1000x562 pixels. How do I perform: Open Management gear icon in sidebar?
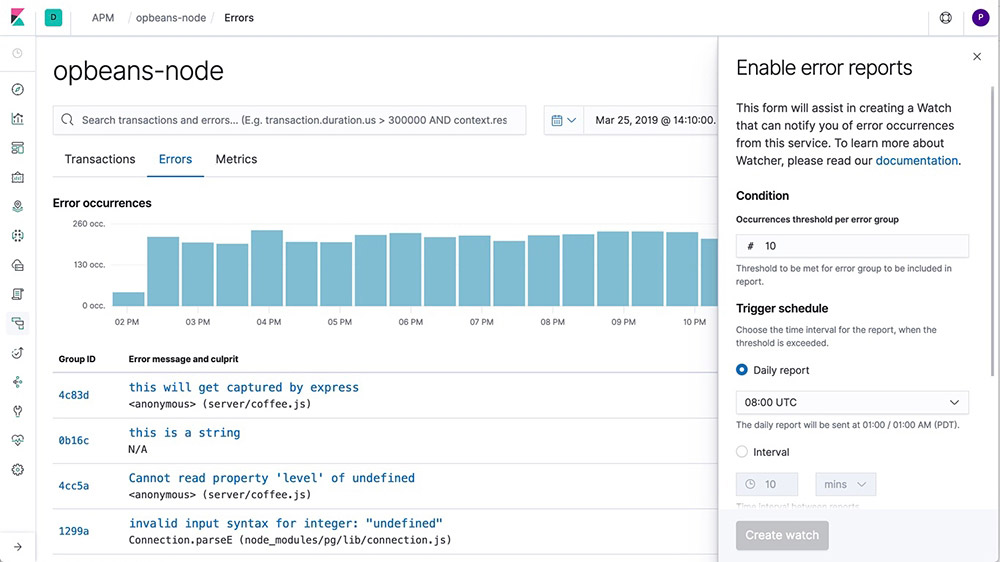(x=17, y=470)
